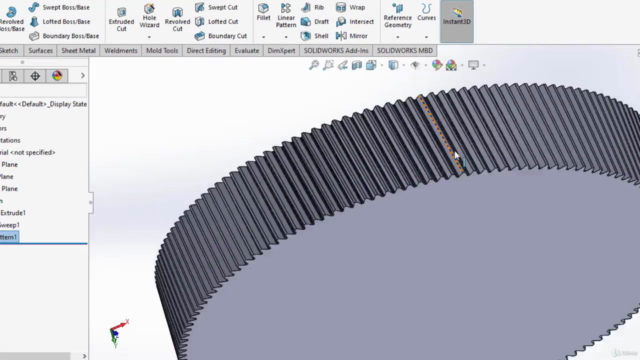
Task: Select the highlighted Pattern1 feature in tree
Action: click(x=9, y=237)
